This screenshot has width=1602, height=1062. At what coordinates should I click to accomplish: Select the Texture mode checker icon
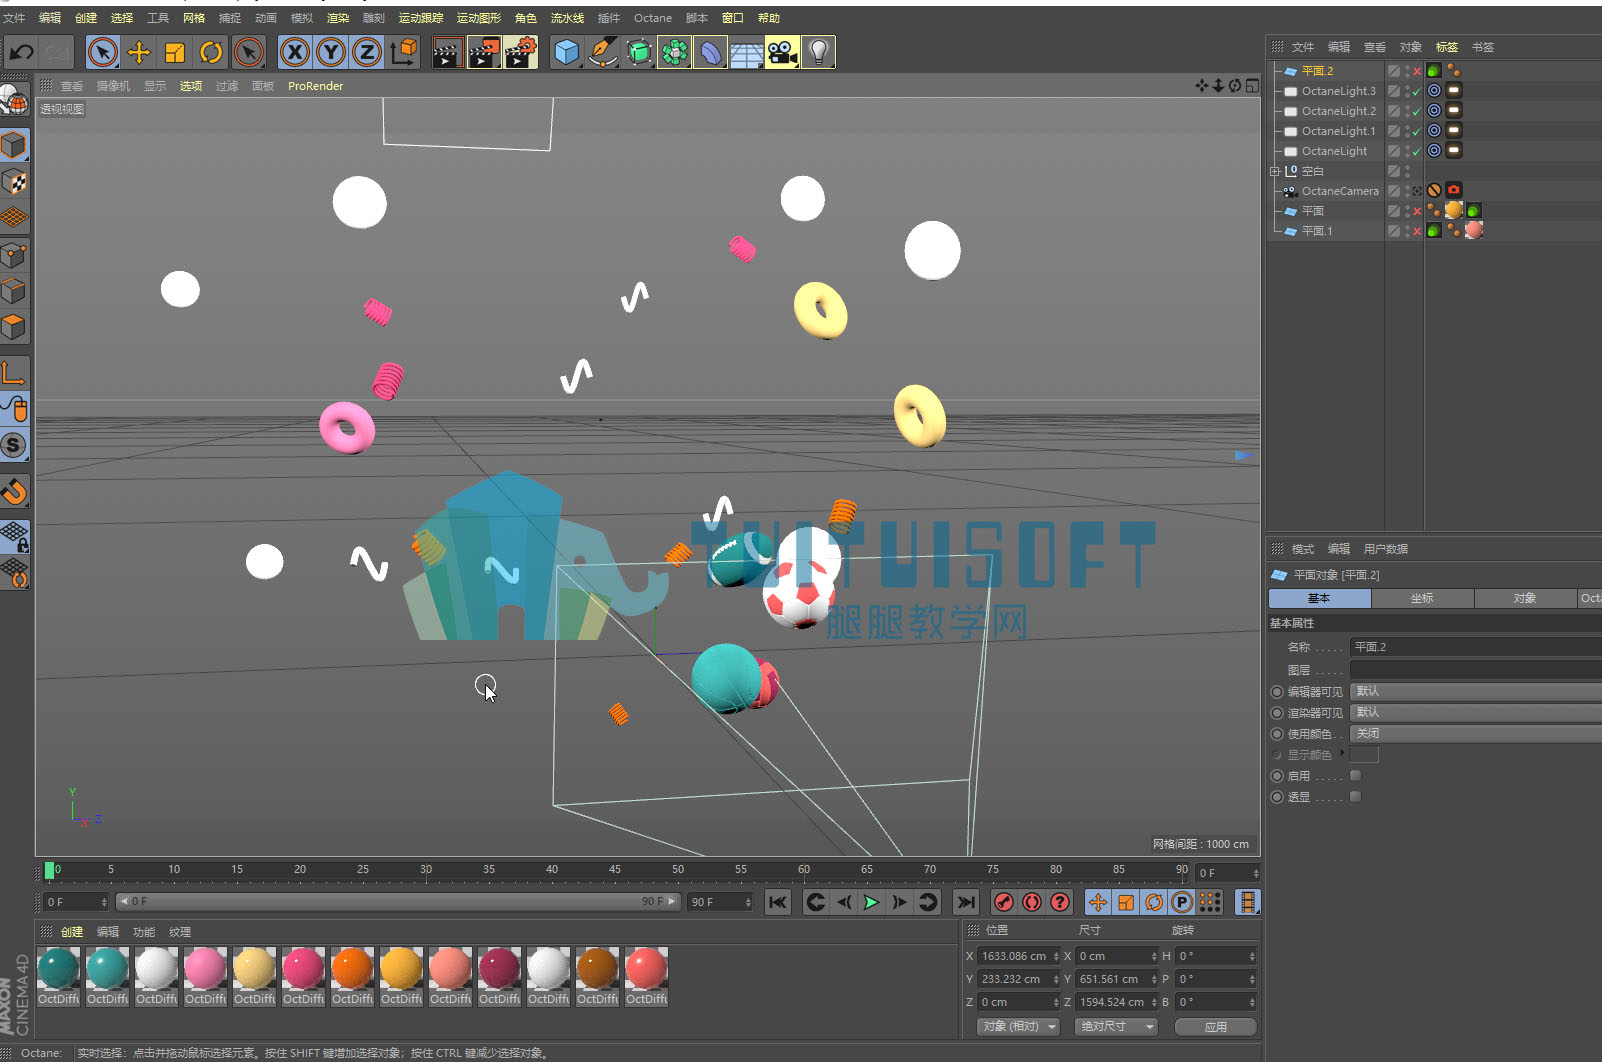14,182
